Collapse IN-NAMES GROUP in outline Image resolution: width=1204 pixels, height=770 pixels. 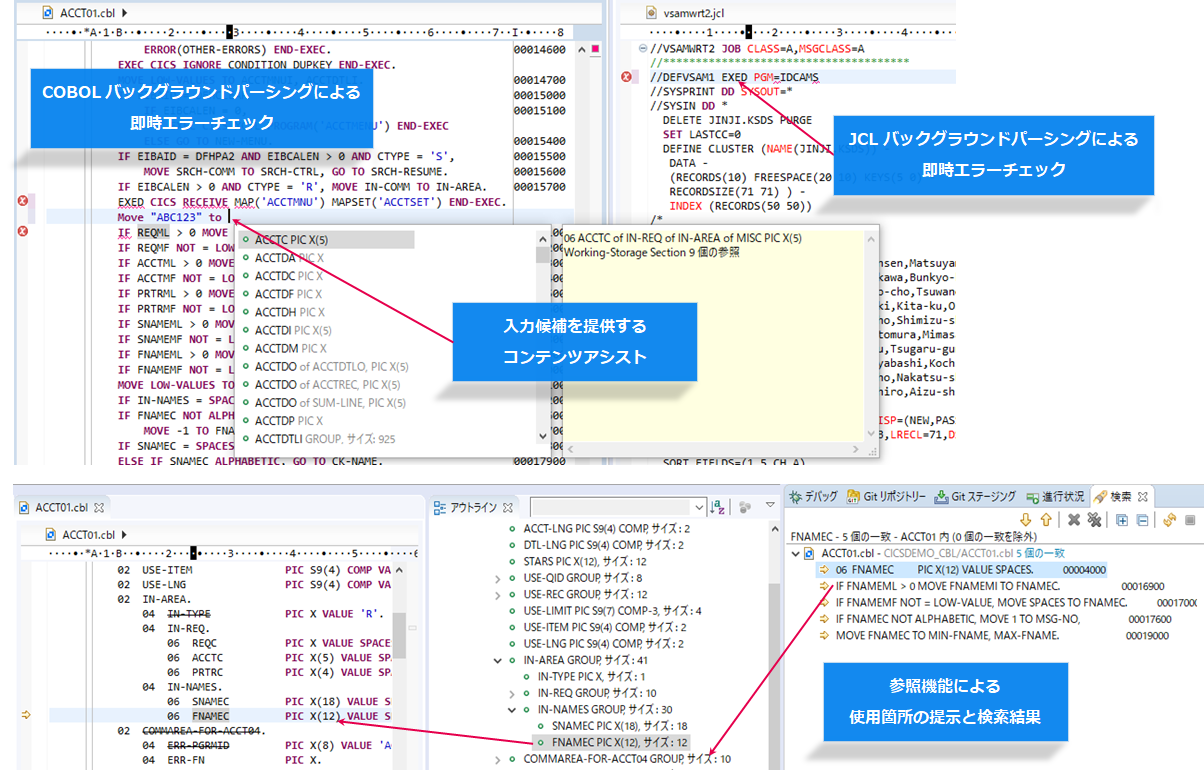click(x=512, y=709)
